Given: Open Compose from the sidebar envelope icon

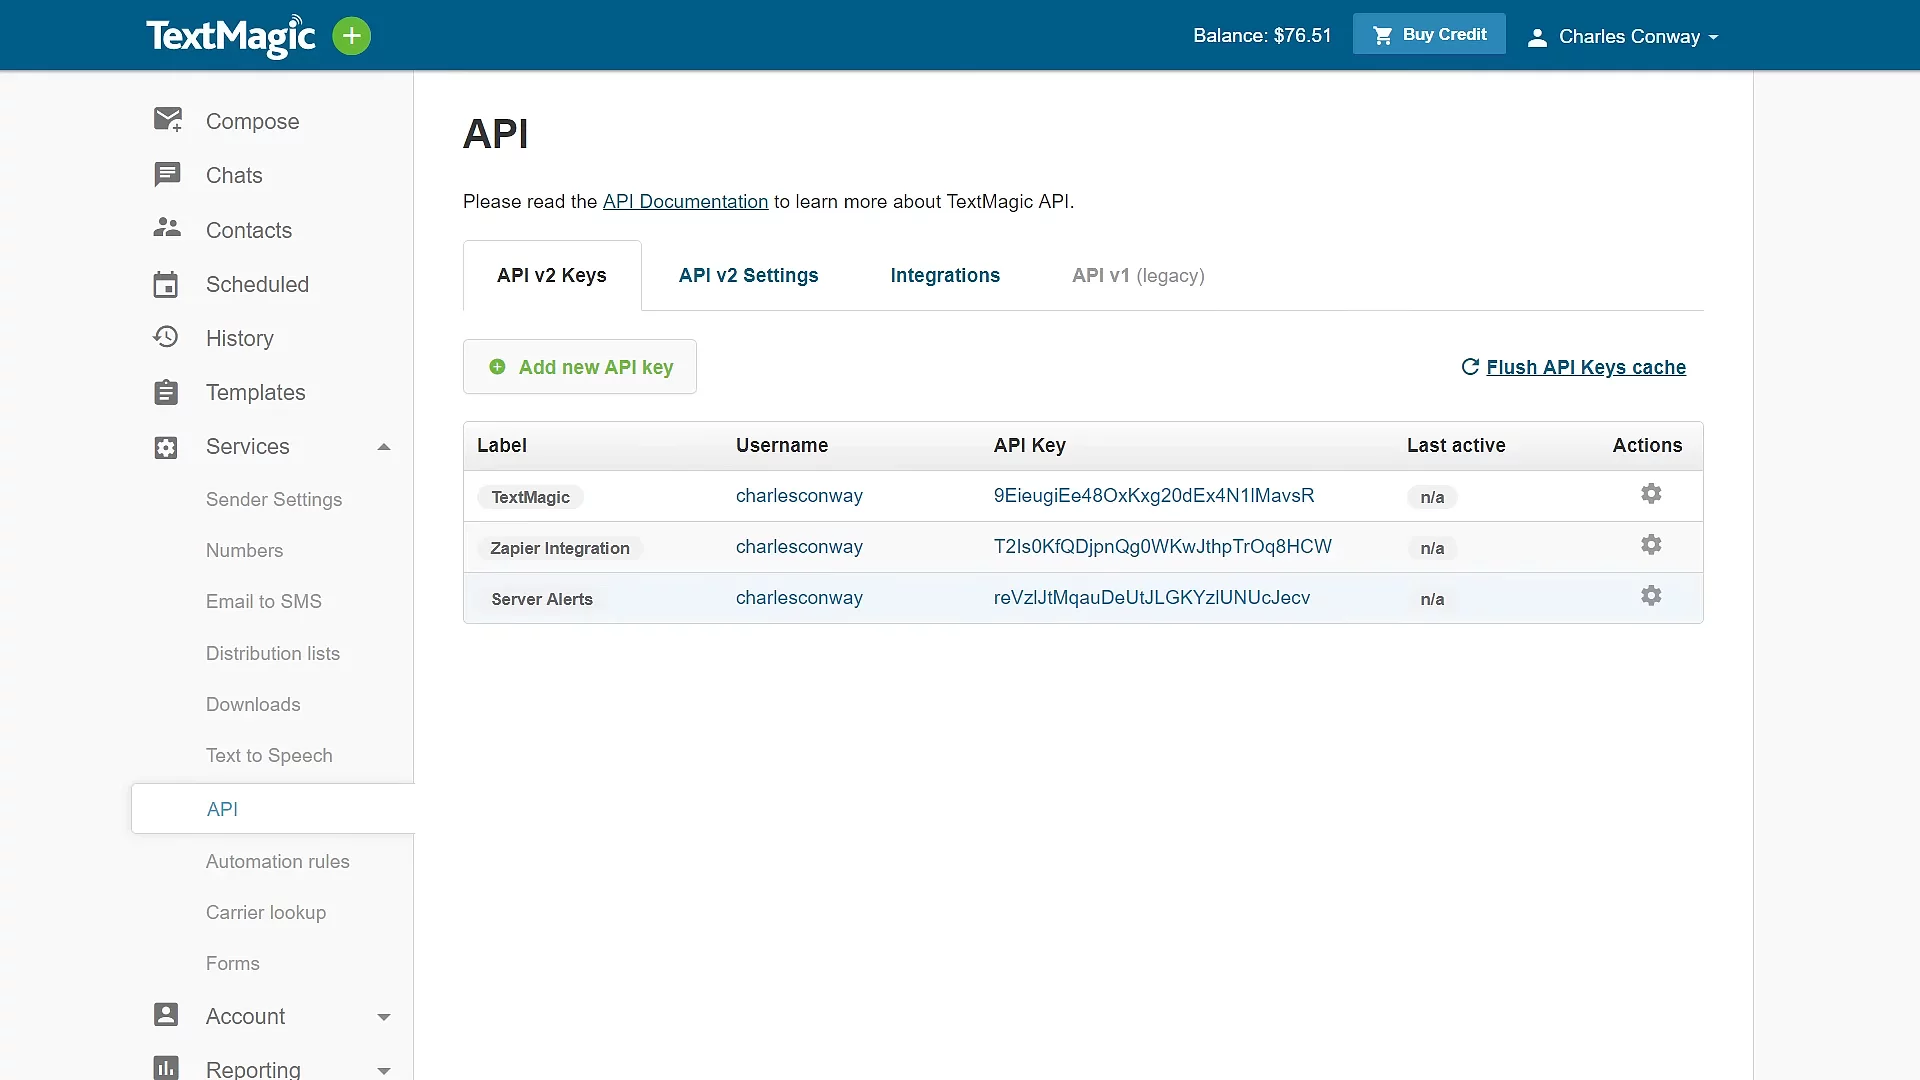Looking at the screenshot, I should [x=167, y=120].
